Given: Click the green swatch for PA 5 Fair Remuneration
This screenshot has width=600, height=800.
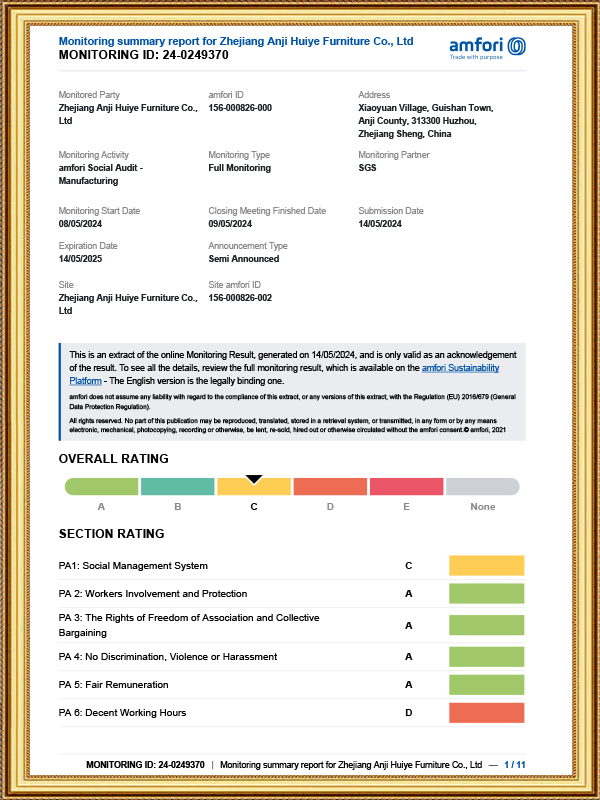Looking at the screenshot, I should [x=487, y=685].
